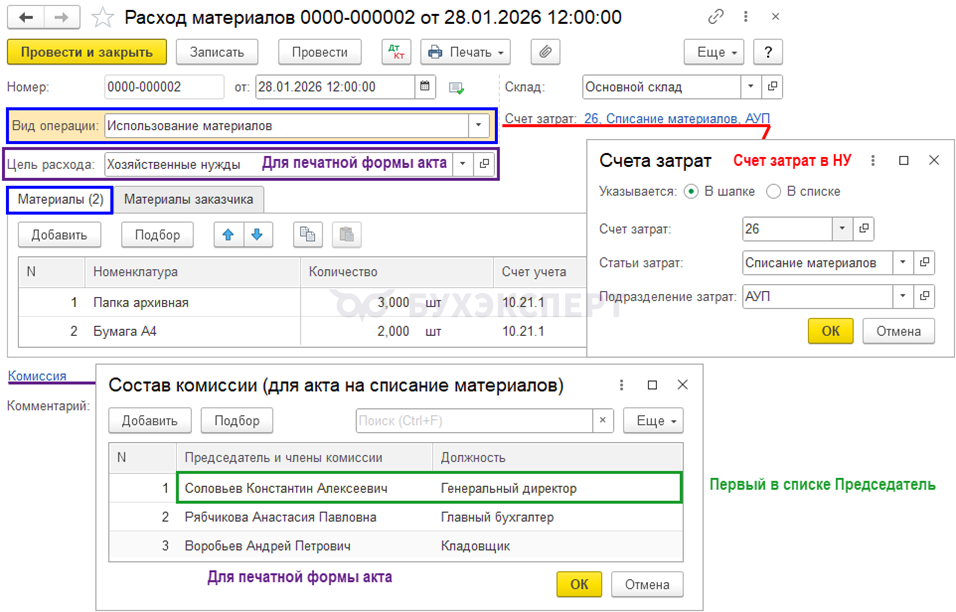Confirm Счета затрат dialog with OK
The image size is (956, 612).
pyautogui.click(x=830, y=331)
